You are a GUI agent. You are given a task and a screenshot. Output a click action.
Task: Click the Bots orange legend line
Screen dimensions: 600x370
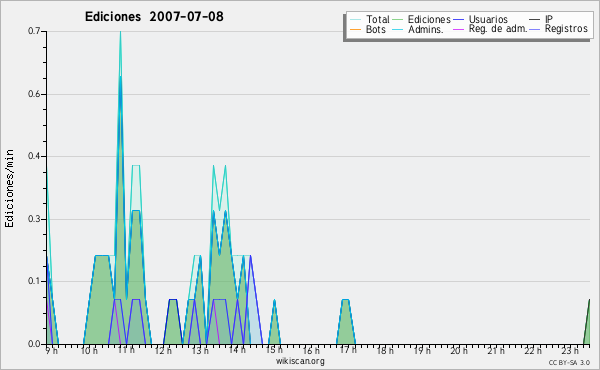pyautogui.click(x=355, y=29)
